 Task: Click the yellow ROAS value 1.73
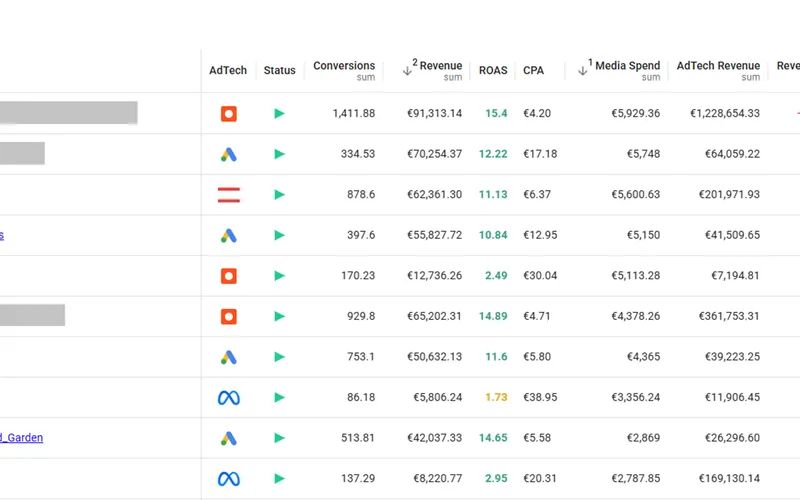pyautogui.click(x=496, y=397)
